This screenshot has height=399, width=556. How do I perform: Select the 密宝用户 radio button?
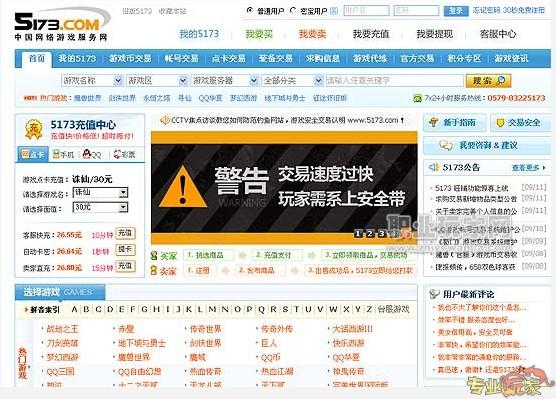(293, 11)
